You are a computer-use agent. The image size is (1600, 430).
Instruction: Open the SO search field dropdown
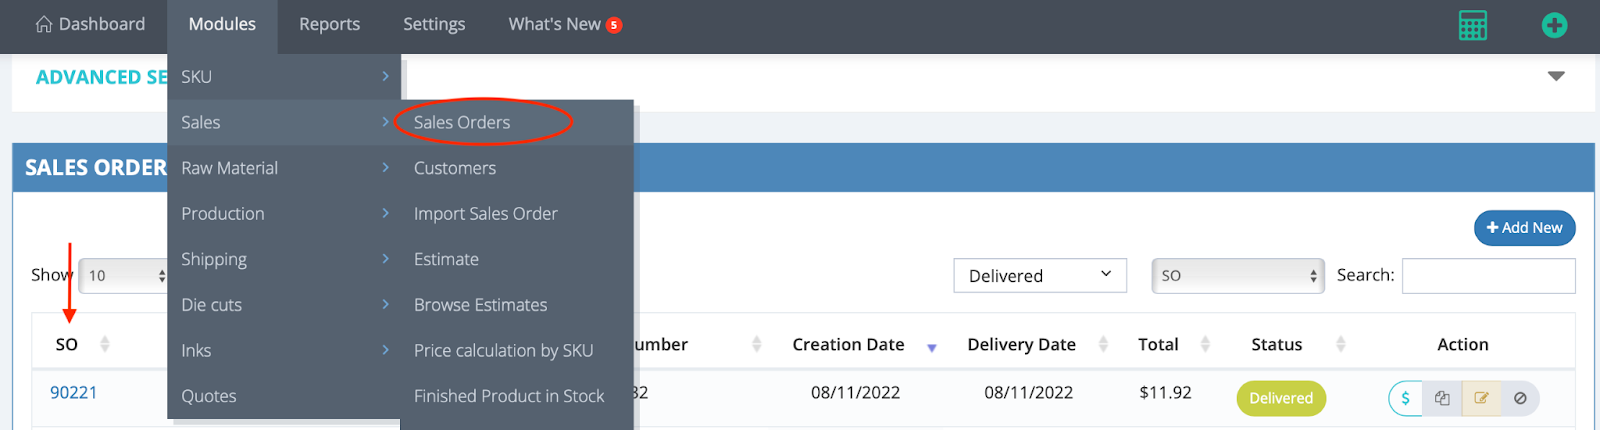(1238, 276)
